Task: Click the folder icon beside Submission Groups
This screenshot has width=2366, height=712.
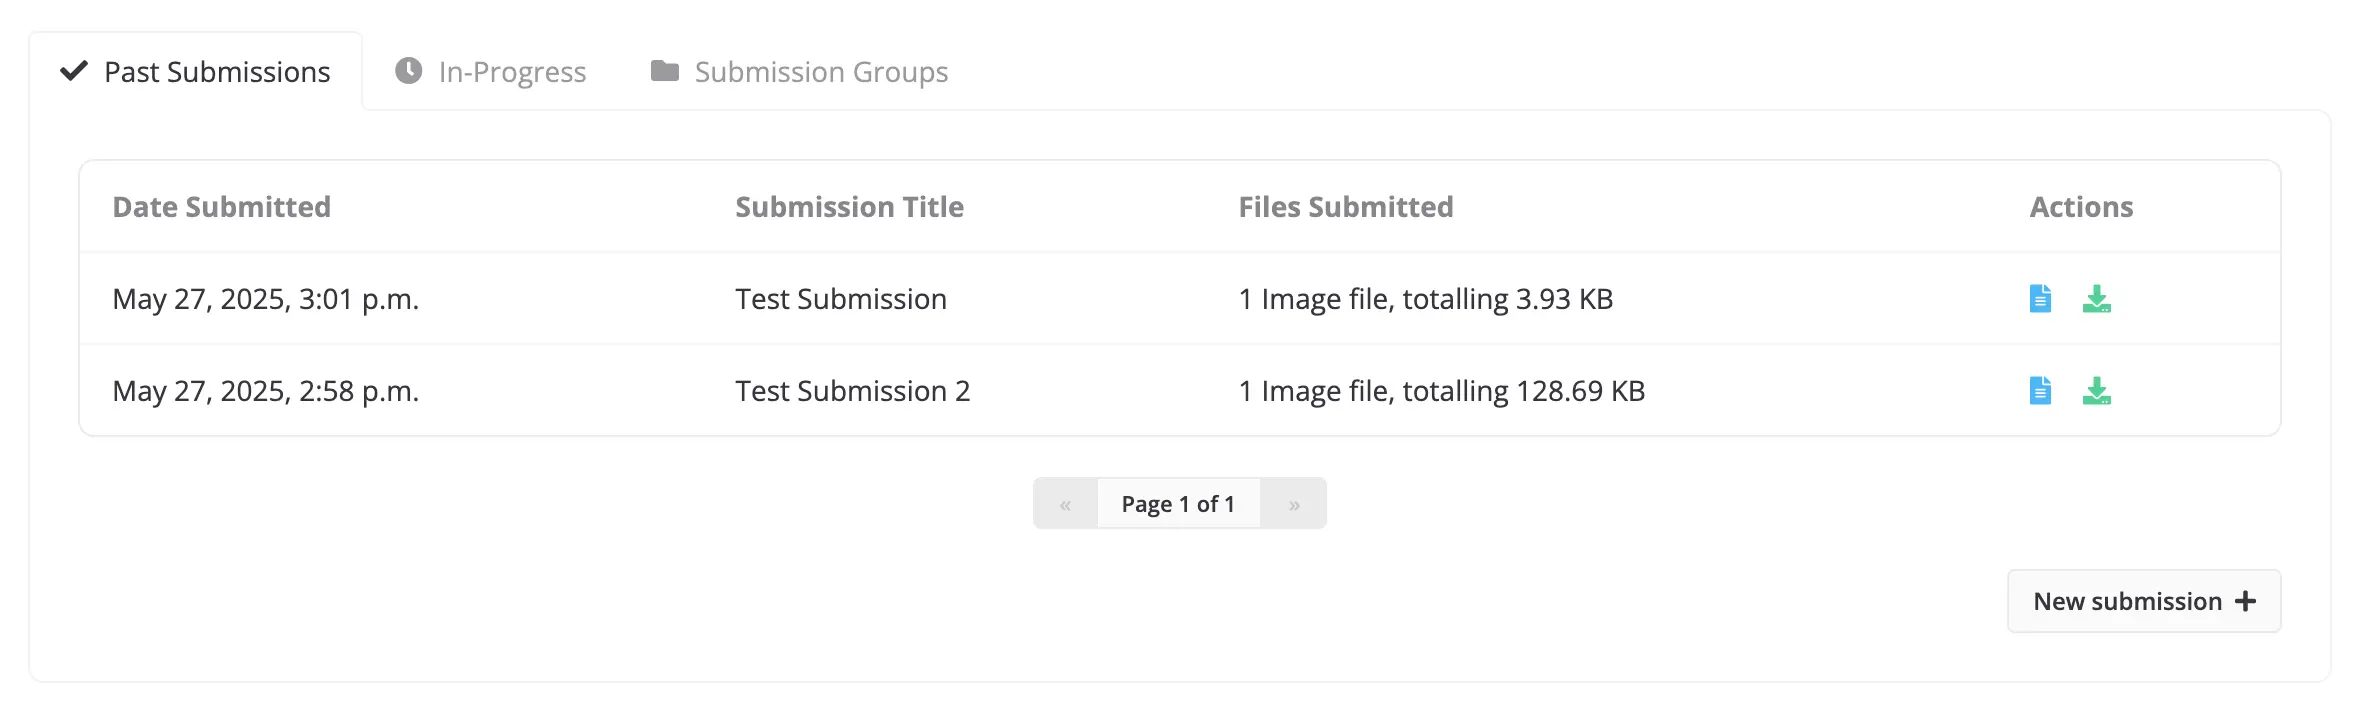Action: click(665, 71)
